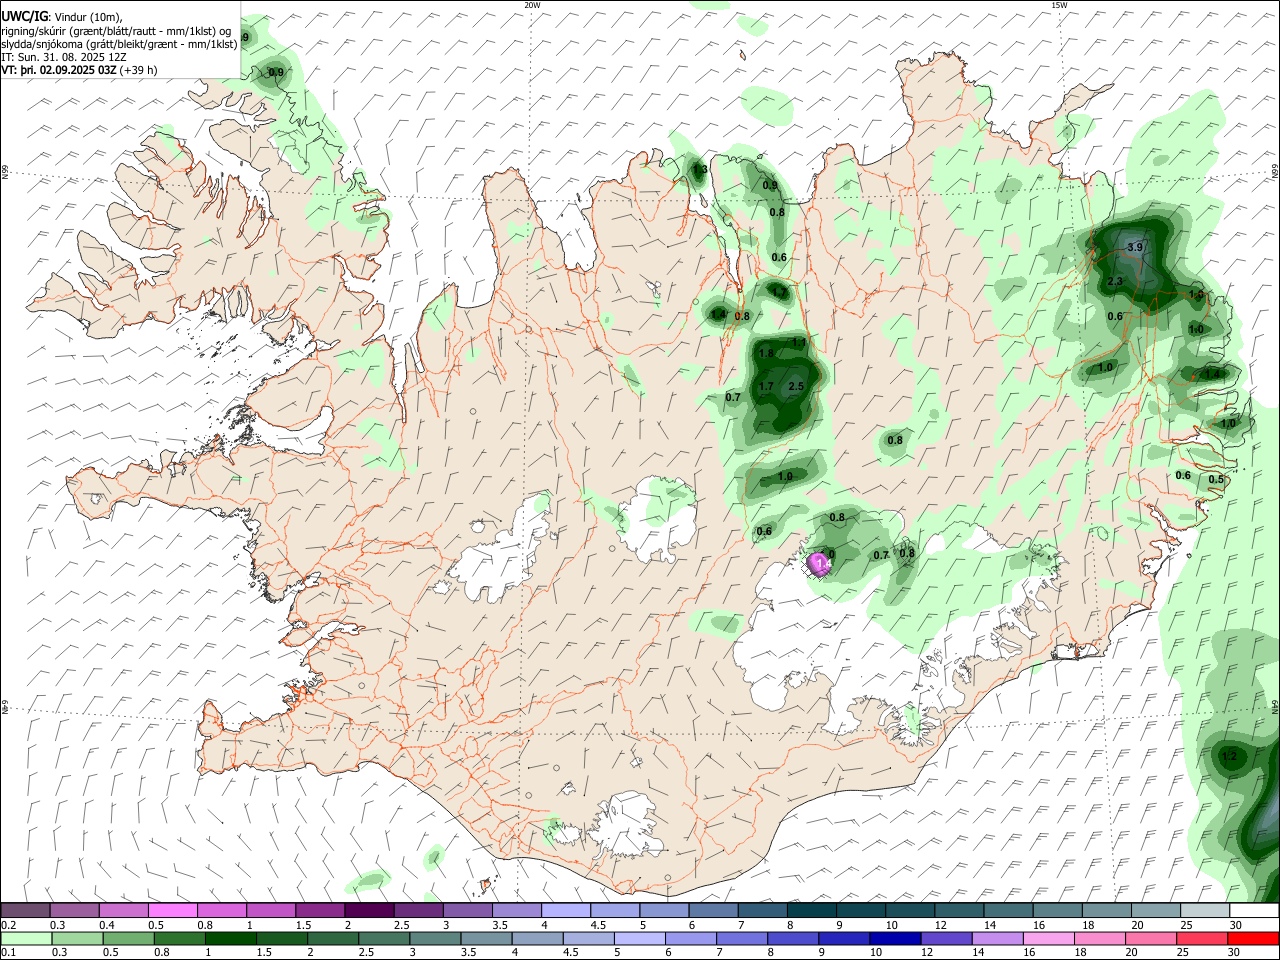This screenshot has width=1280, height=960.
Task: Click the 1.2 value offshore southeast
Action: tap(1229, 757)
